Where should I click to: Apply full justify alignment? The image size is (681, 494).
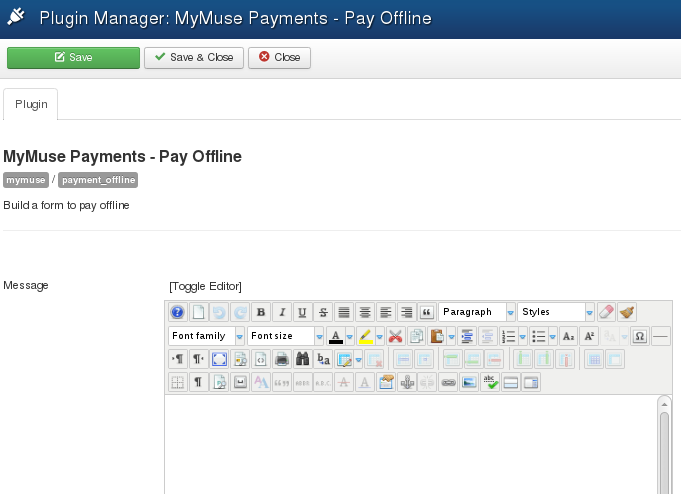[344, 312]
